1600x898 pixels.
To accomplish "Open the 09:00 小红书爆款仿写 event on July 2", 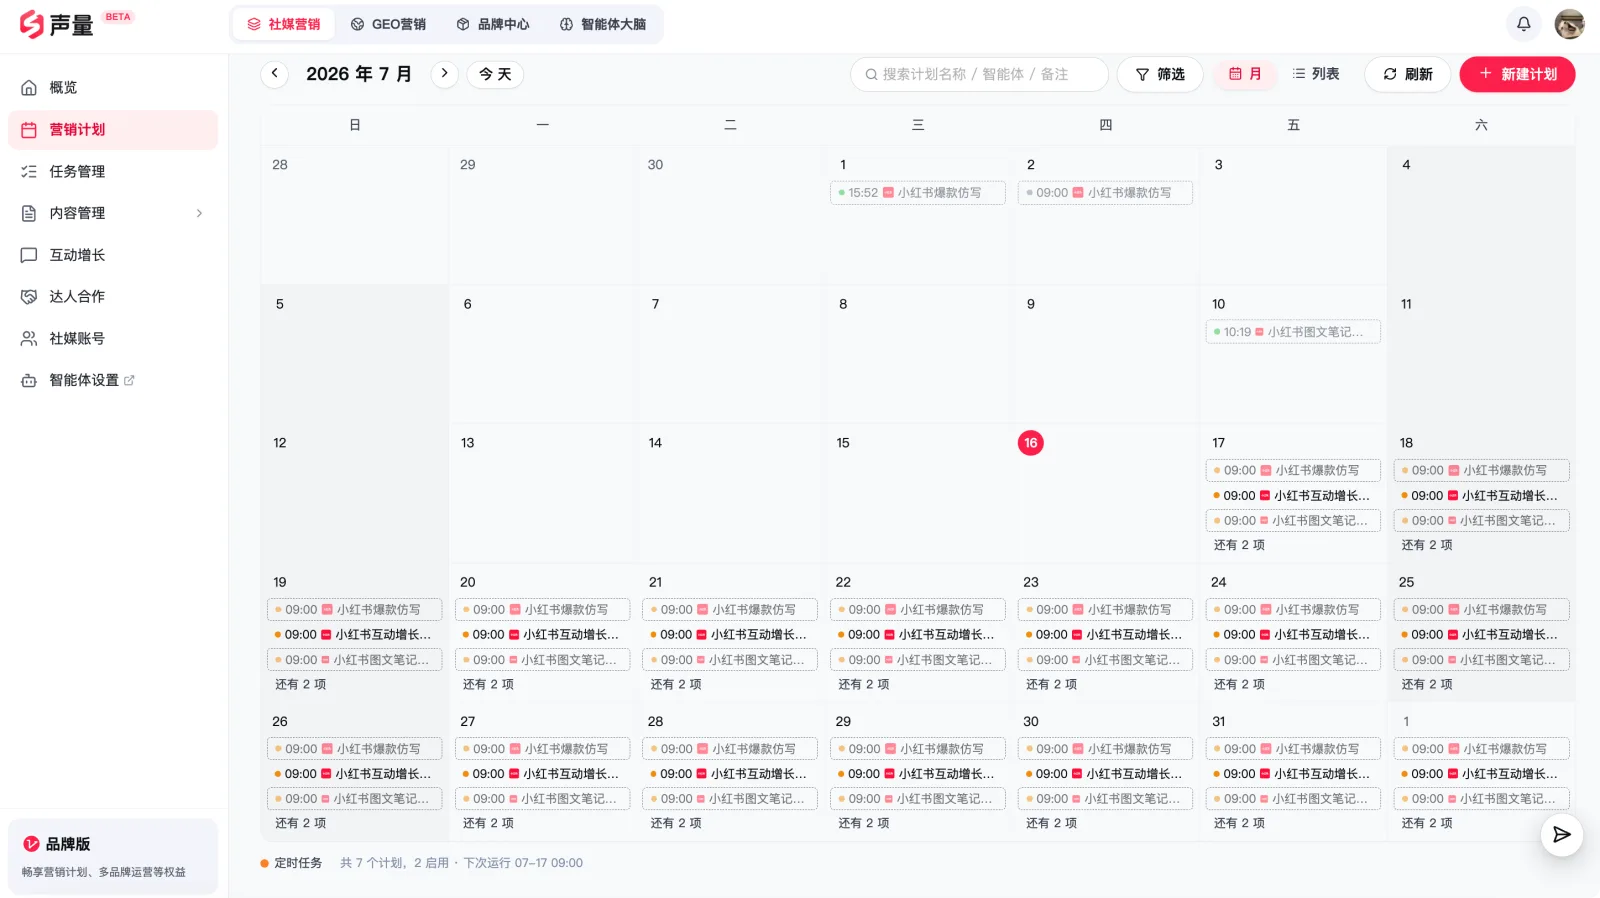I will click(1105, 193).
